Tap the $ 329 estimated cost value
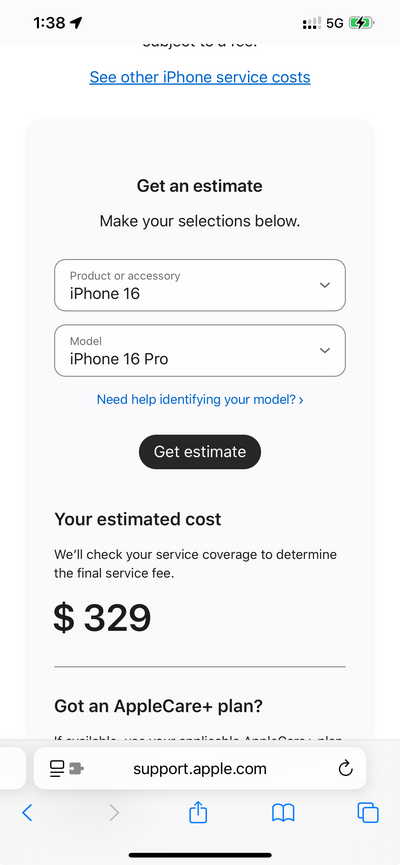Screen dimensions: 400x865 point(102,618)
